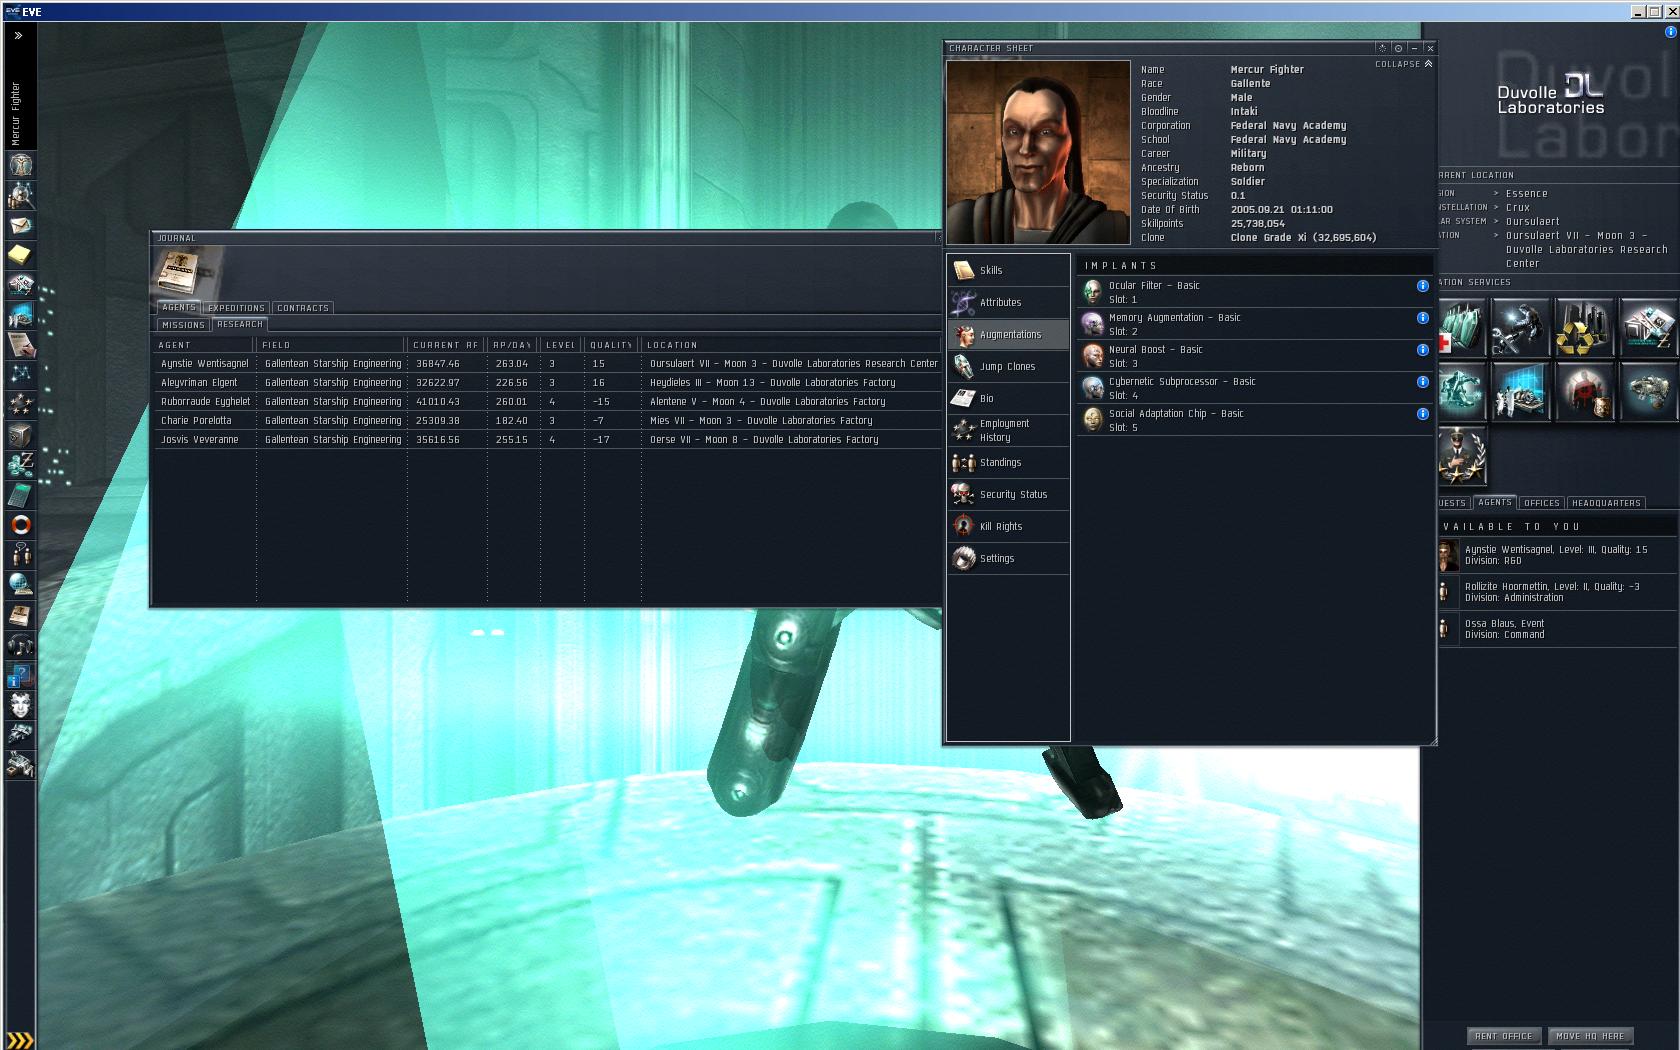Open the Jukebox headphones icon in sidebar
Viewport: 1680px width, 1050px height.
[21, 645]
